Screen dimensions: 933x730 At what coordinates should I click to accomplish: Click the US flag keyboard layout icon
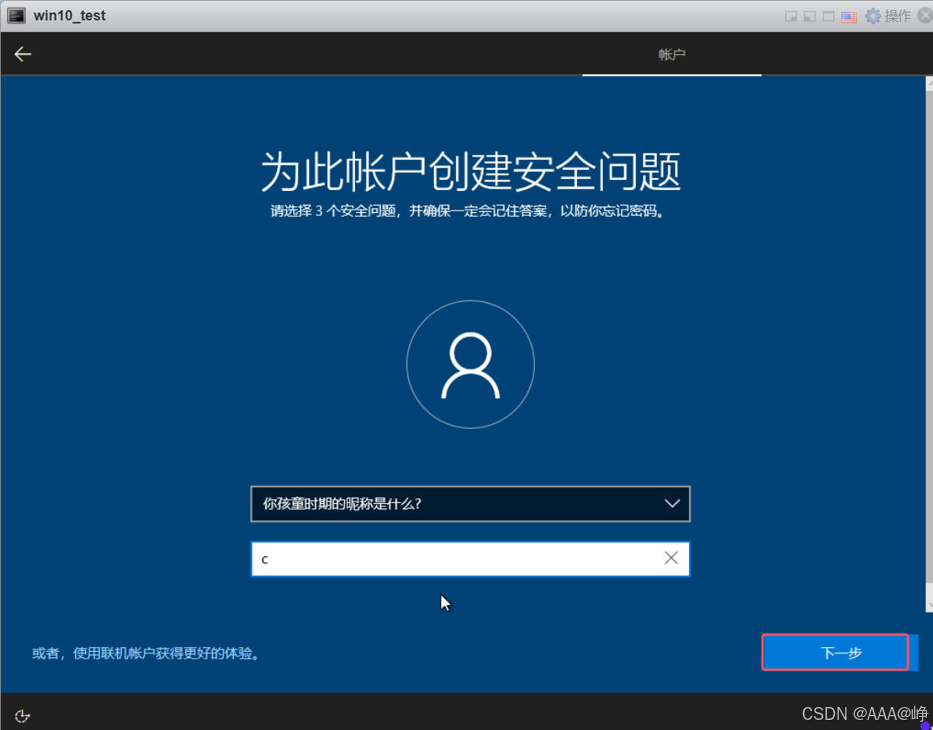point(849,16)
